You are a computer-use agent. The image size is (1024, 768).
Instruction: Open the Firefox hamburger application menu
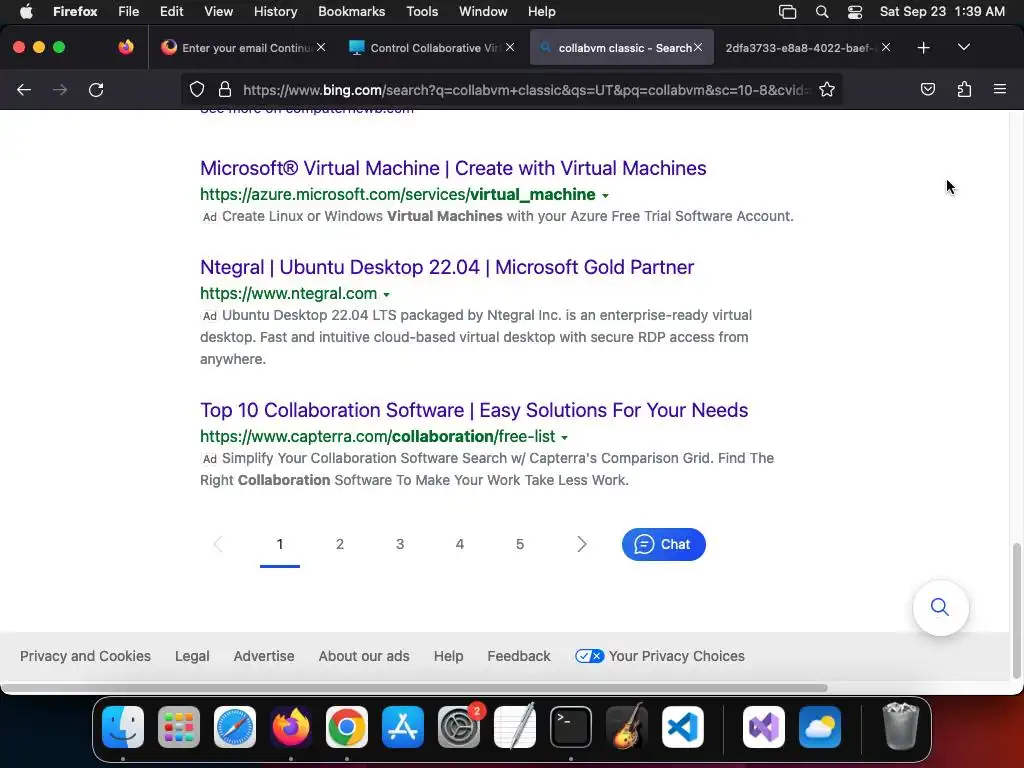click(1000, 89)
